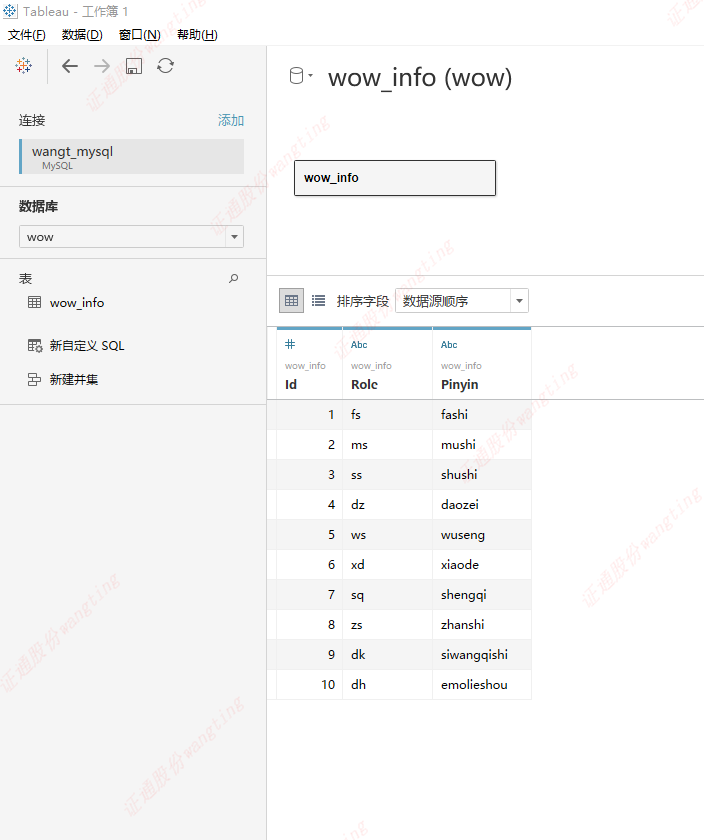The height and width of the screenshot is (840, 704).
Task: Click the data source cylinder icon beside the title
Action: (296, 76)
